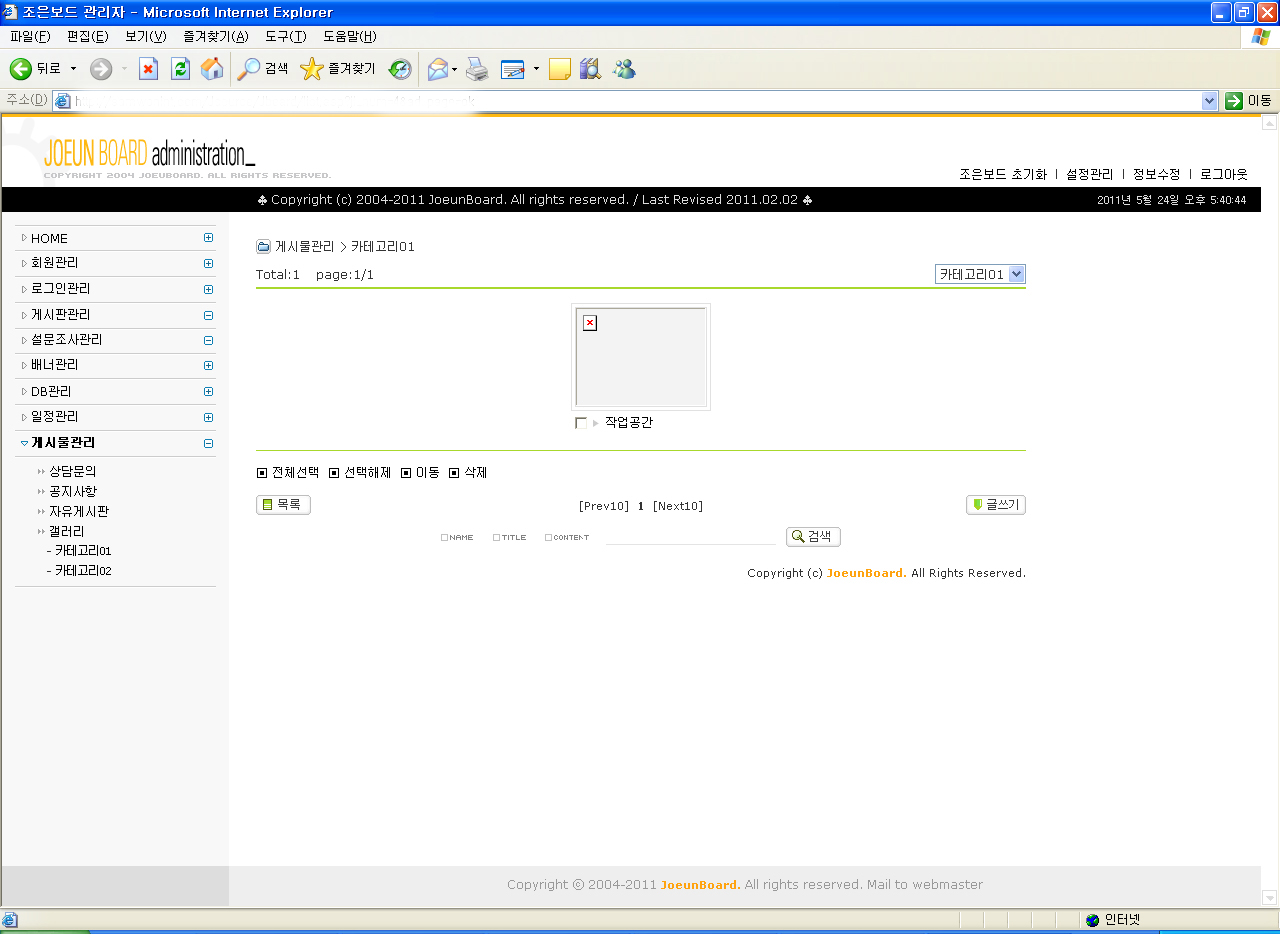Screen dimensions: 1280x934
Task: Expand the 일정관리 sidebar plus icon
Action: click(x=208, y=417)
